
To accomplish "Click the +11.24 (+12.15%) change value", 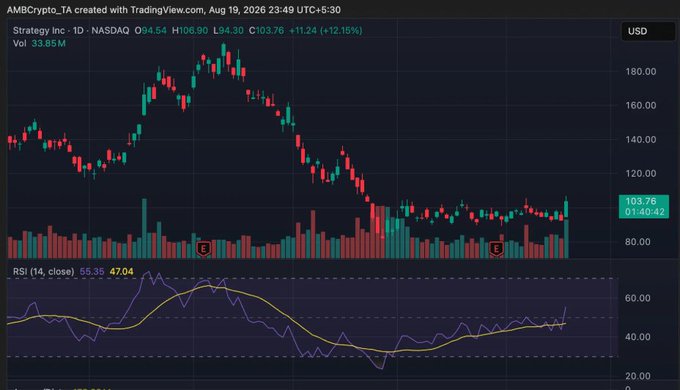I will click(x=325, y=30).
